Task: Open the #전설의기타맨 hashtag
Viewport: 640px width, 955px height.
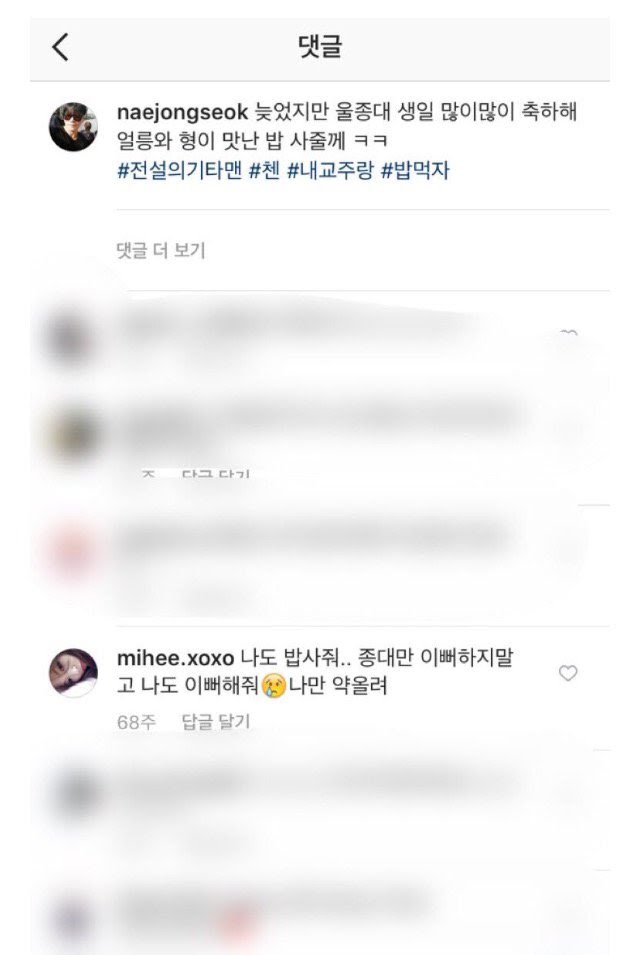Action: coord(180,170)
